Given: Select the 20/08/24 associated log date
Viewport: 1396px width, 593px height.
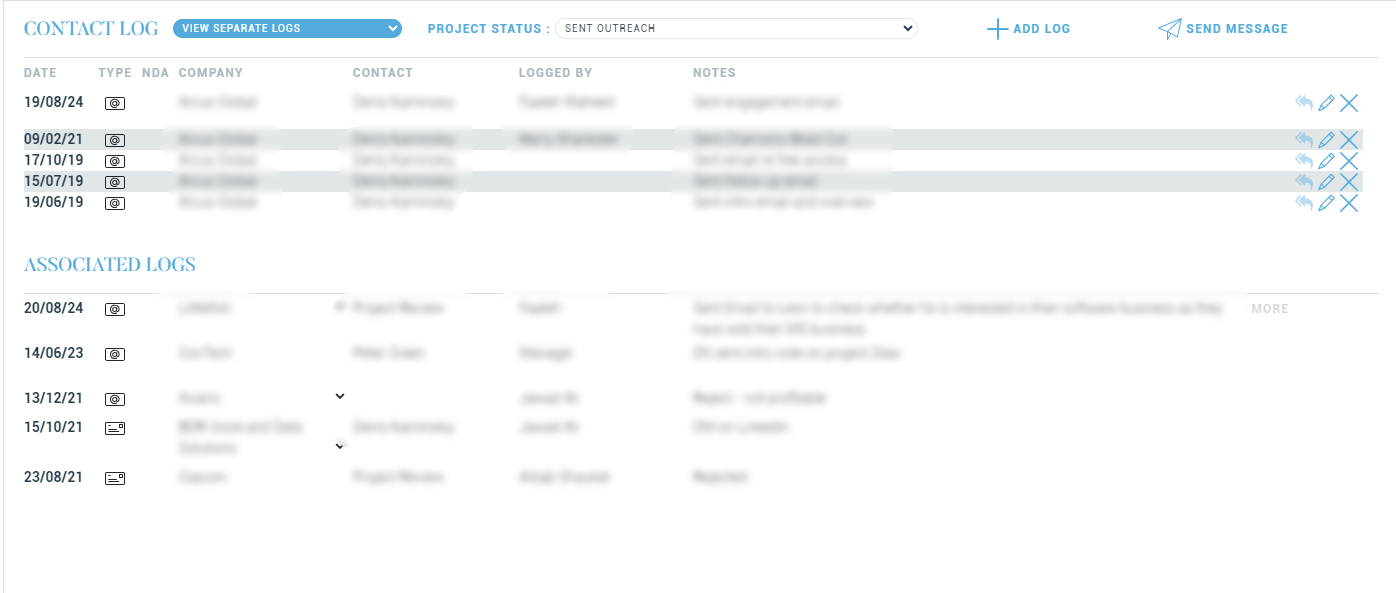Looking at the screenshot, I should click(x=54, y=309).
